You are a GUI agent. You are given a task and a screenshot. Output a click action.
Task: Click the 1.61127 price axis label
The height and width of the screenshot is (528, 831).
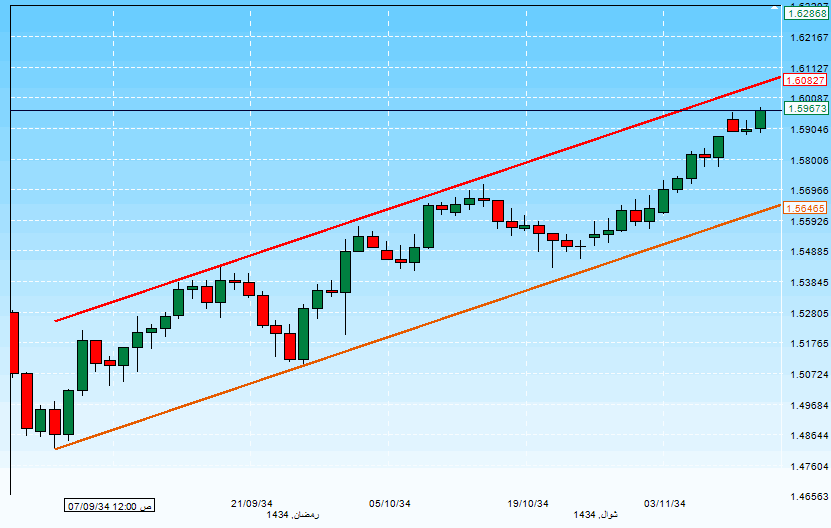click(809, 68)
